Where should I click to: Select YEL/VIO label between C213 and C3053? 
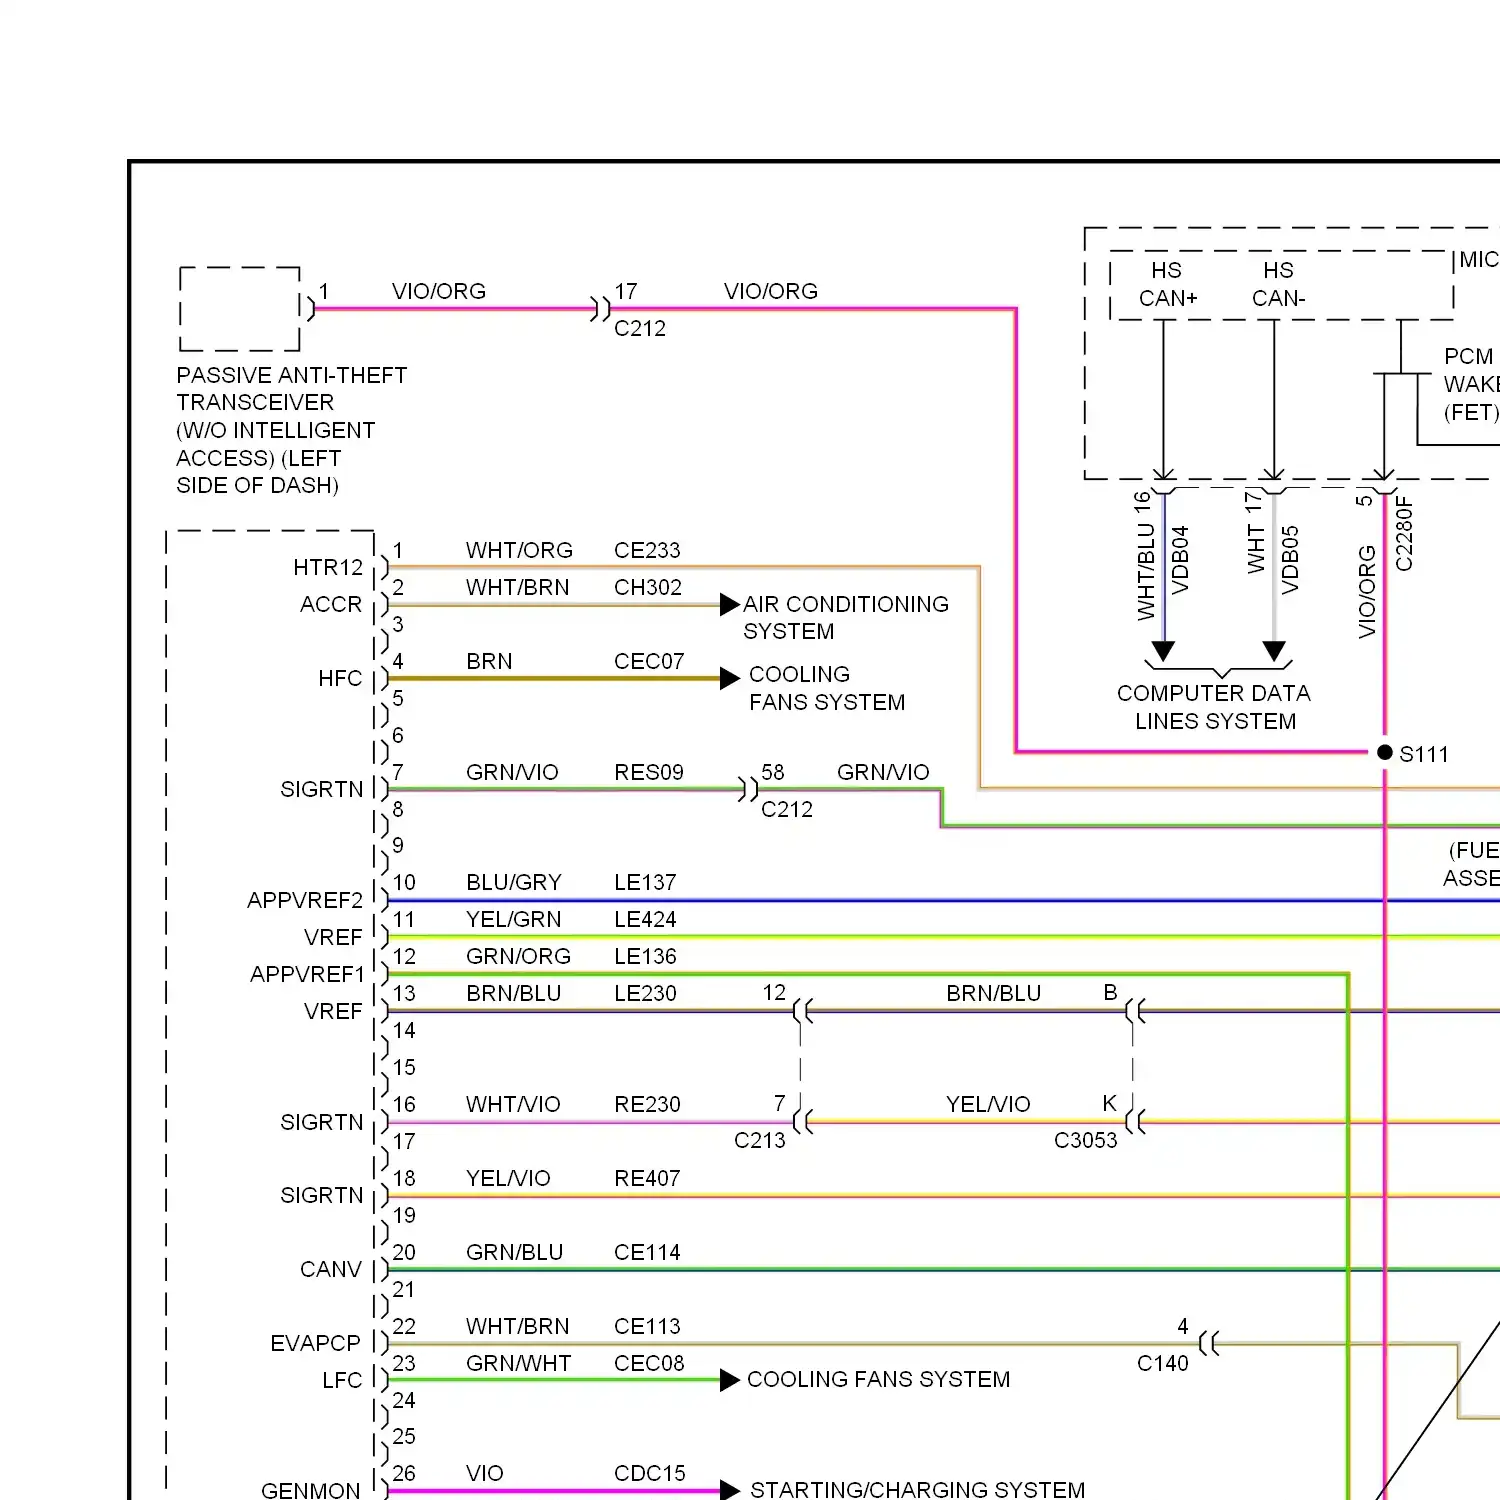(x=988, y=1105)
